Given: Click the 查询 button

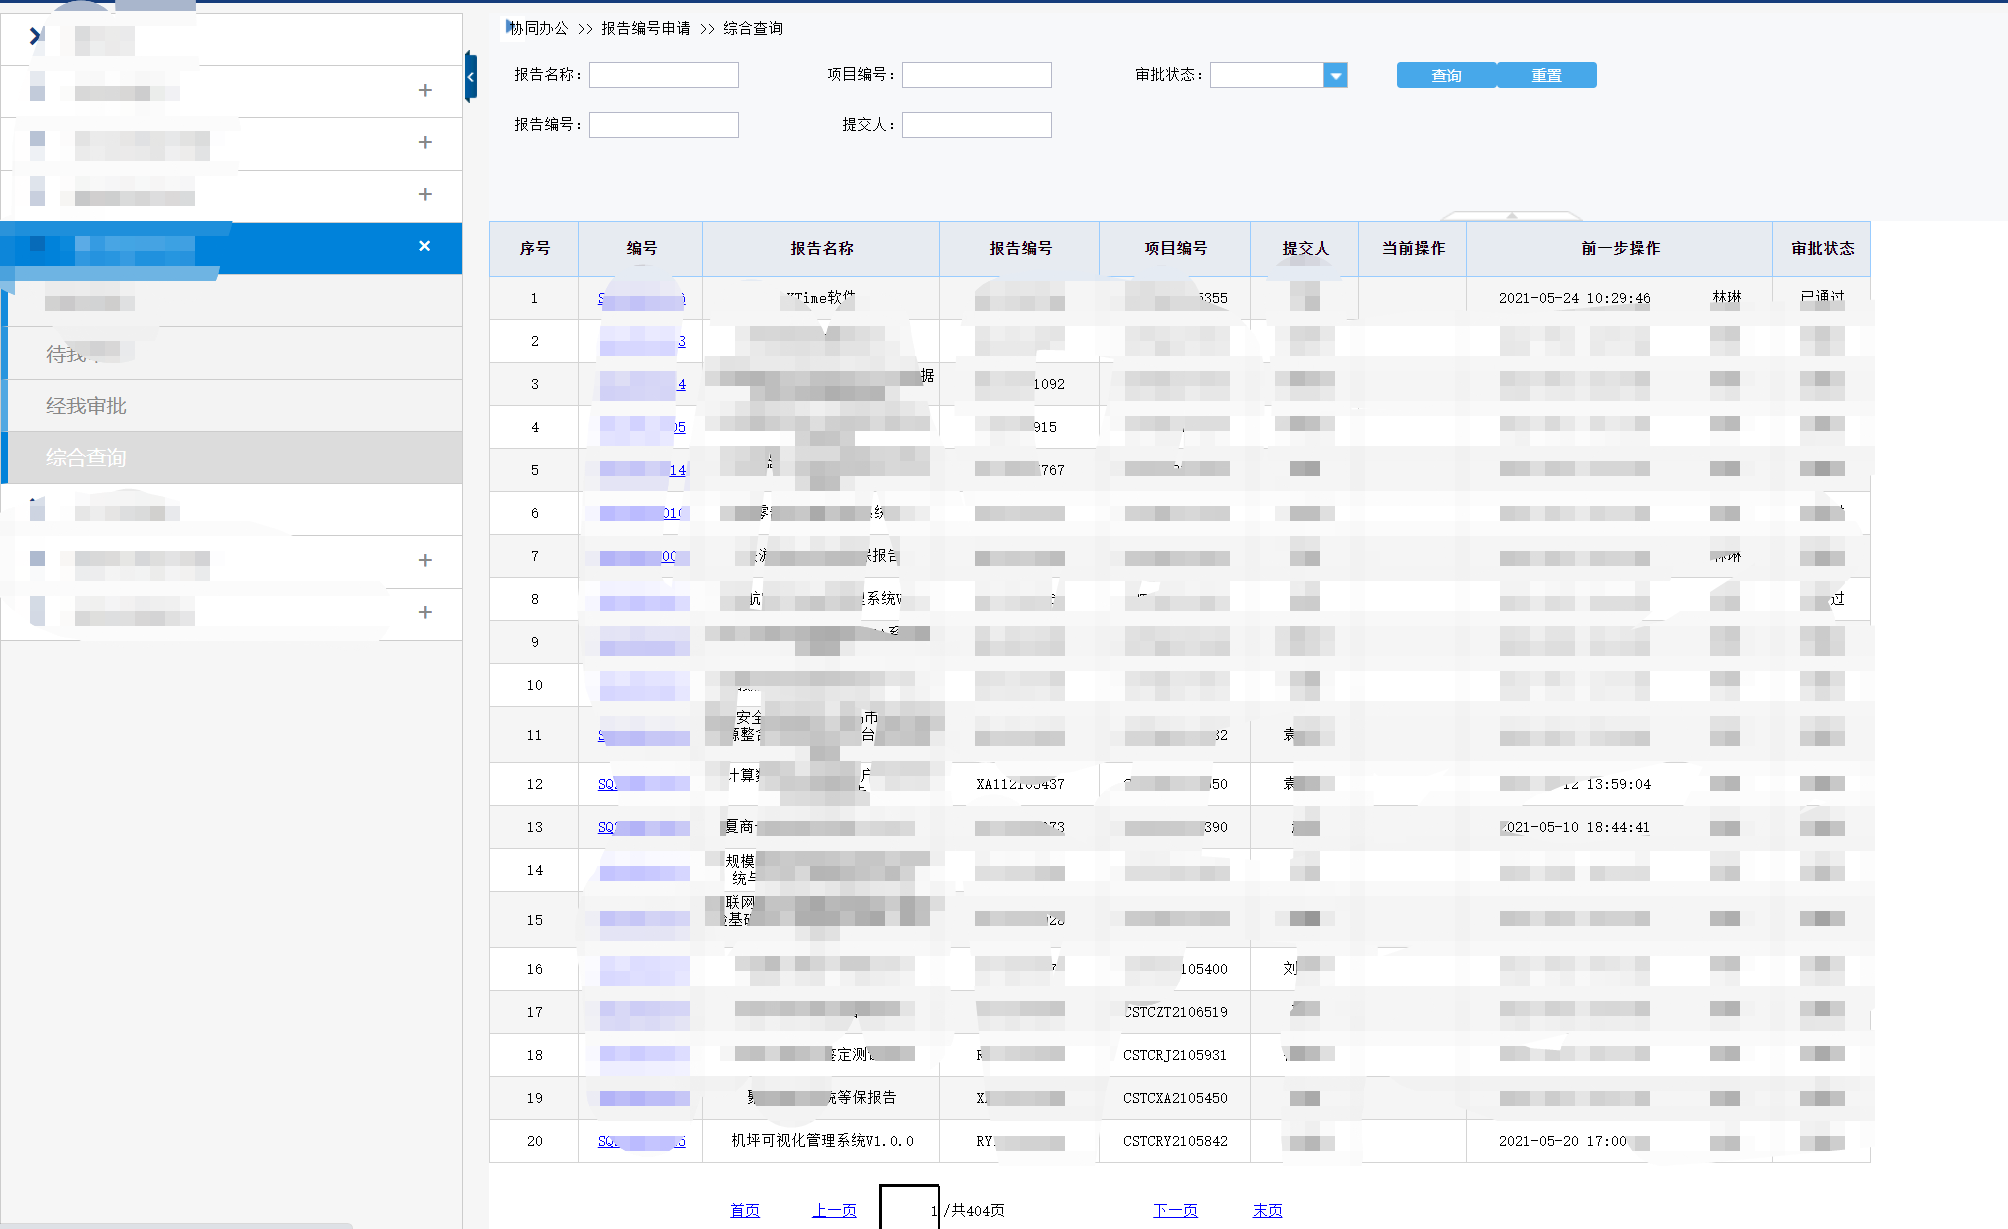Looking at the screenshot, I should click(1446, 75).
